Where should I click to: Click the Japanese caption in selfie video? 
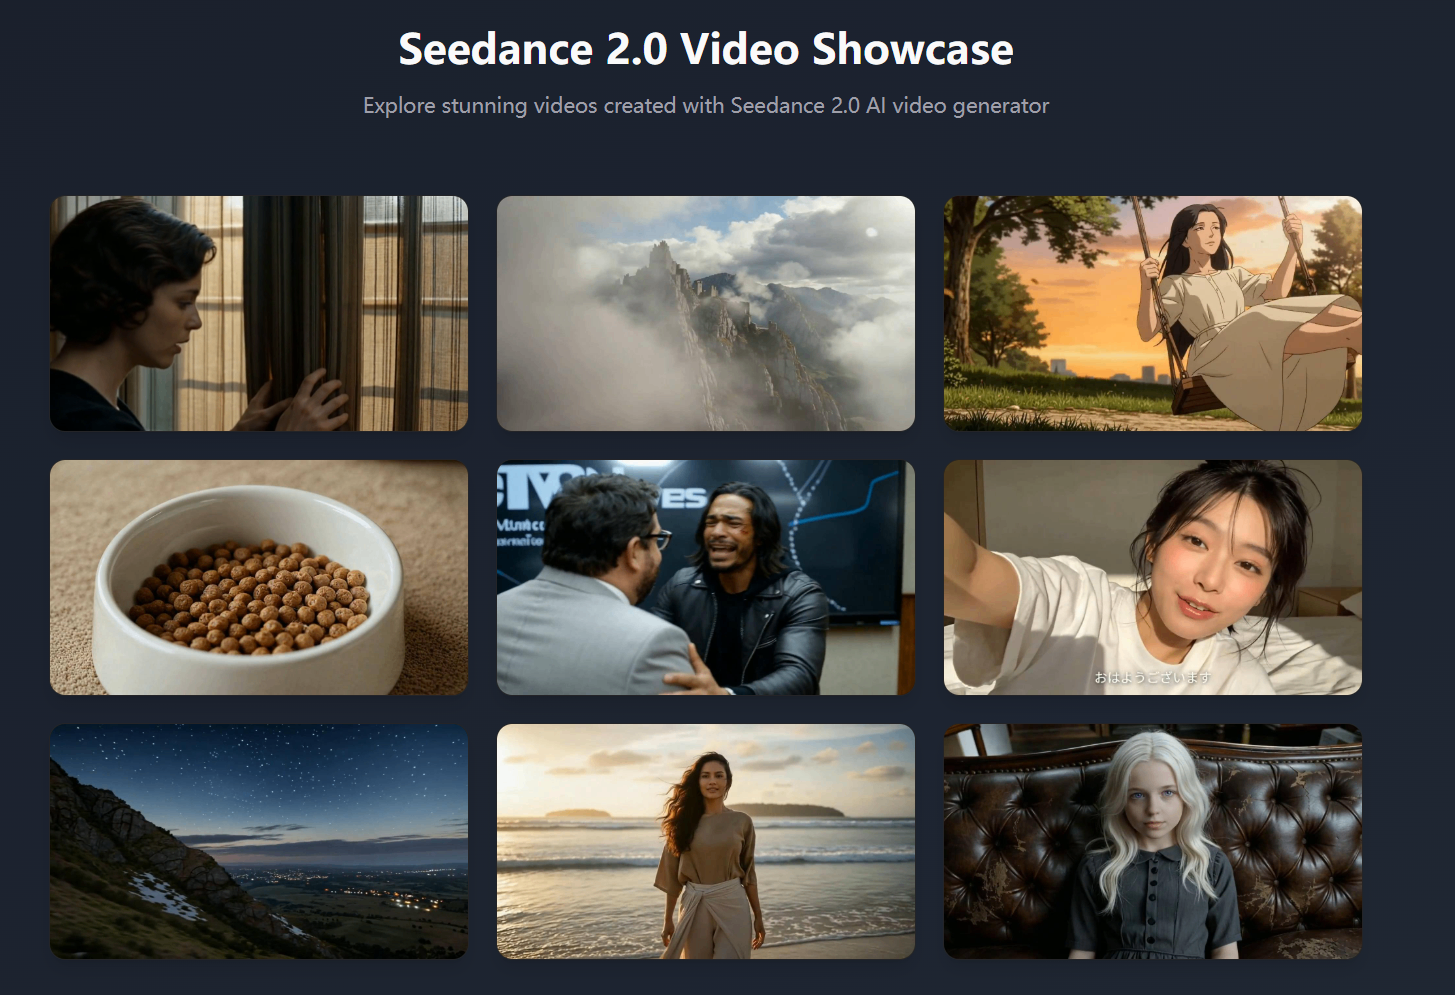[x=1152, y=677]
